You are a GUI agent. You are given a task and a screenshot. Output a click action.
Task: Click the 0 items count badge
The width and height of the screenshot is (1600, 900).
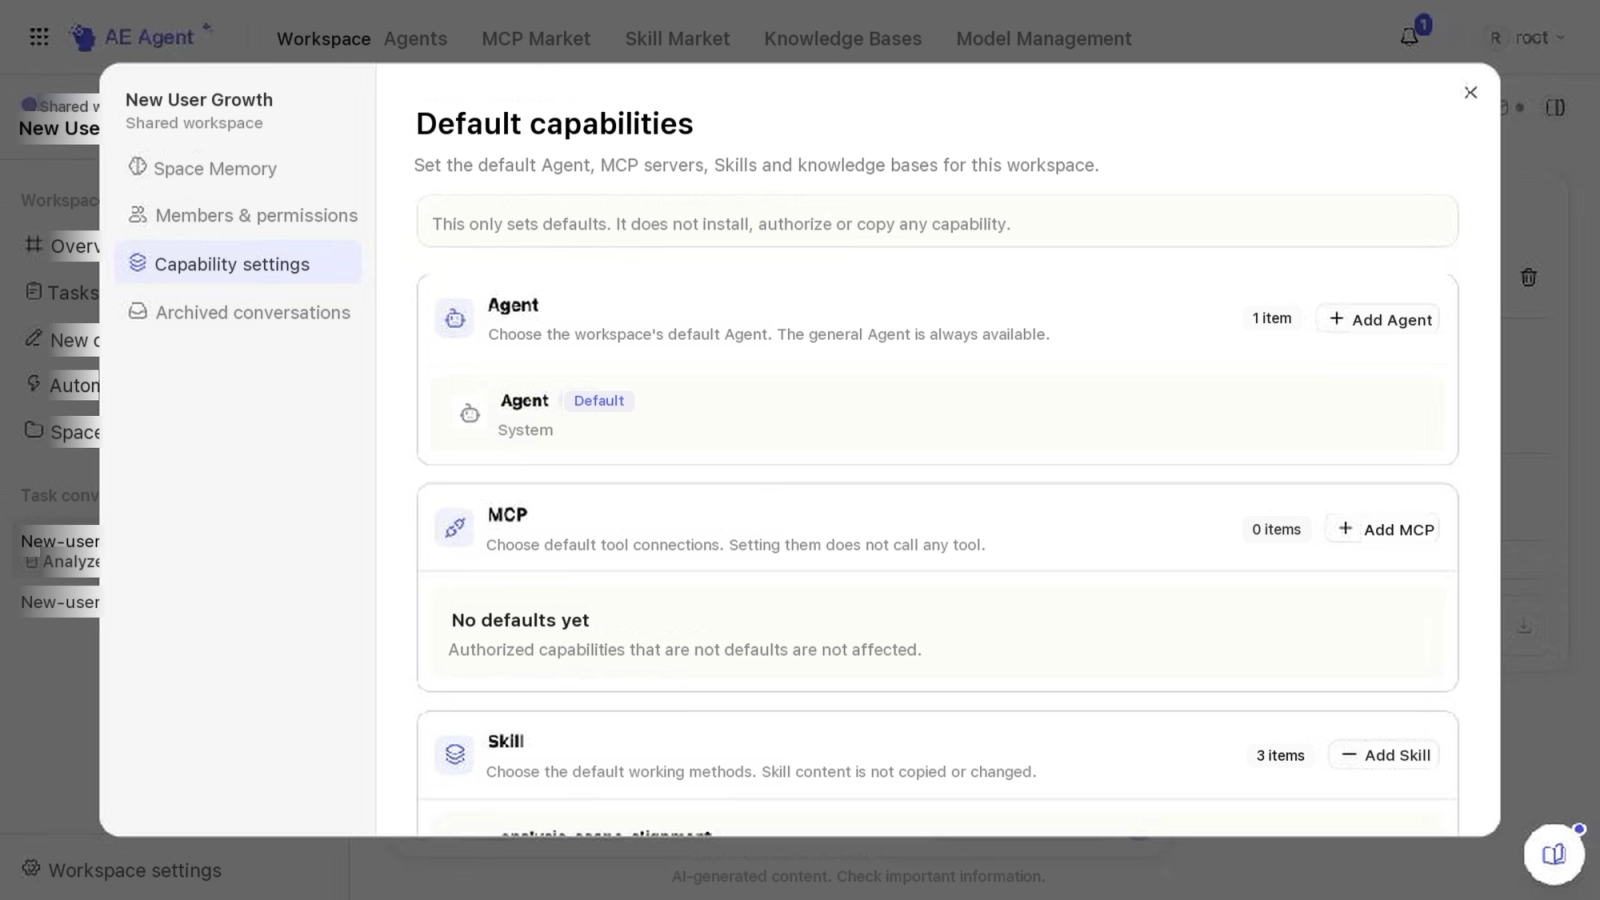[1276, 529]
